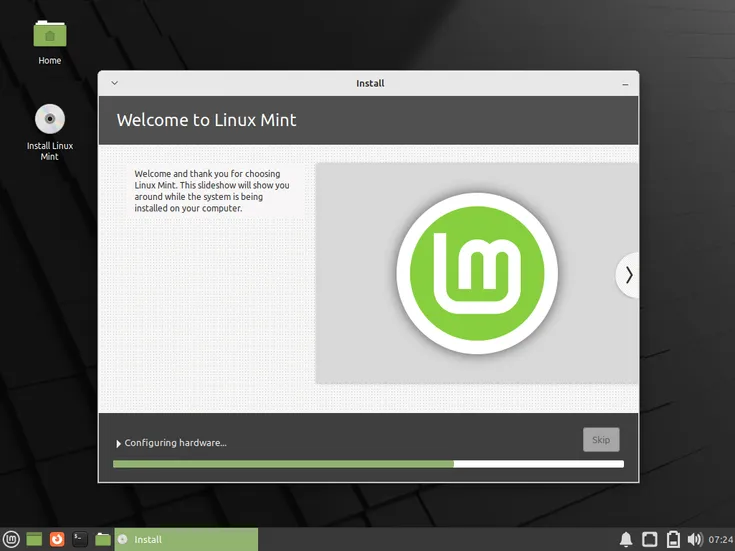Image resolution: width=735 pixels, height=551 pixels.
Task: Minimize the Install window
Action: tap(625, 84)
